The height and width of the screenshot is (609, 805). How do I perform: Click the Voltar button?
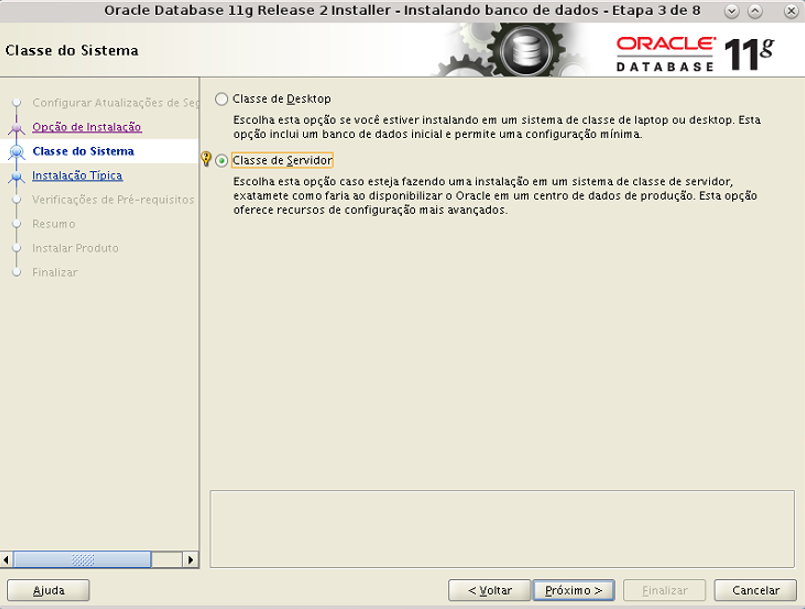tap(489, 591)
